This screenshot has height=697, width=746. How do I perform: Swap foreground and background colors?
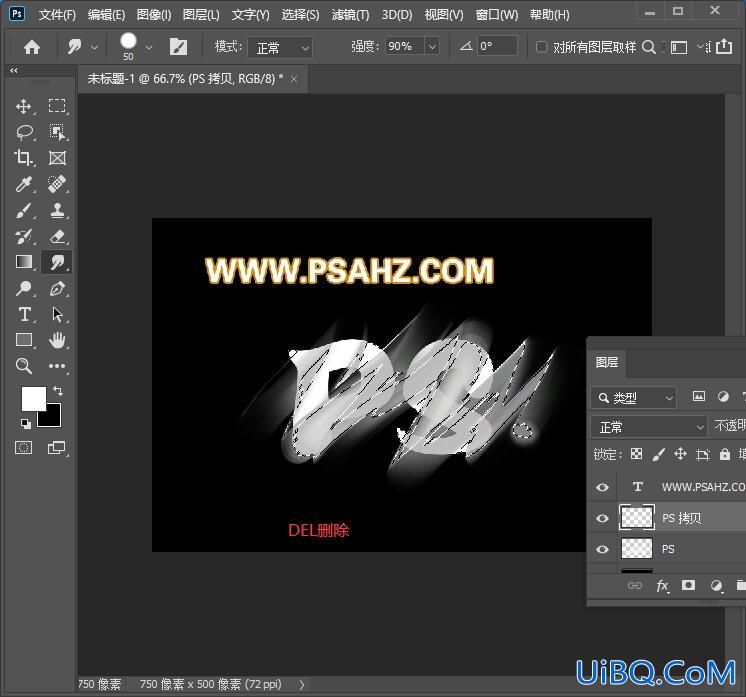coord(58,391)
